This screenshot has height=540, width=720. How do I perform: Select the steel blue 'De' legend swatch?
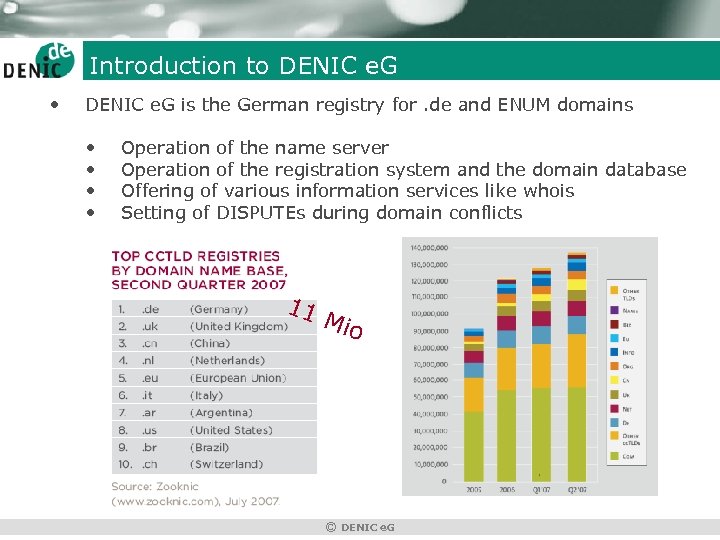coord(614,422)
